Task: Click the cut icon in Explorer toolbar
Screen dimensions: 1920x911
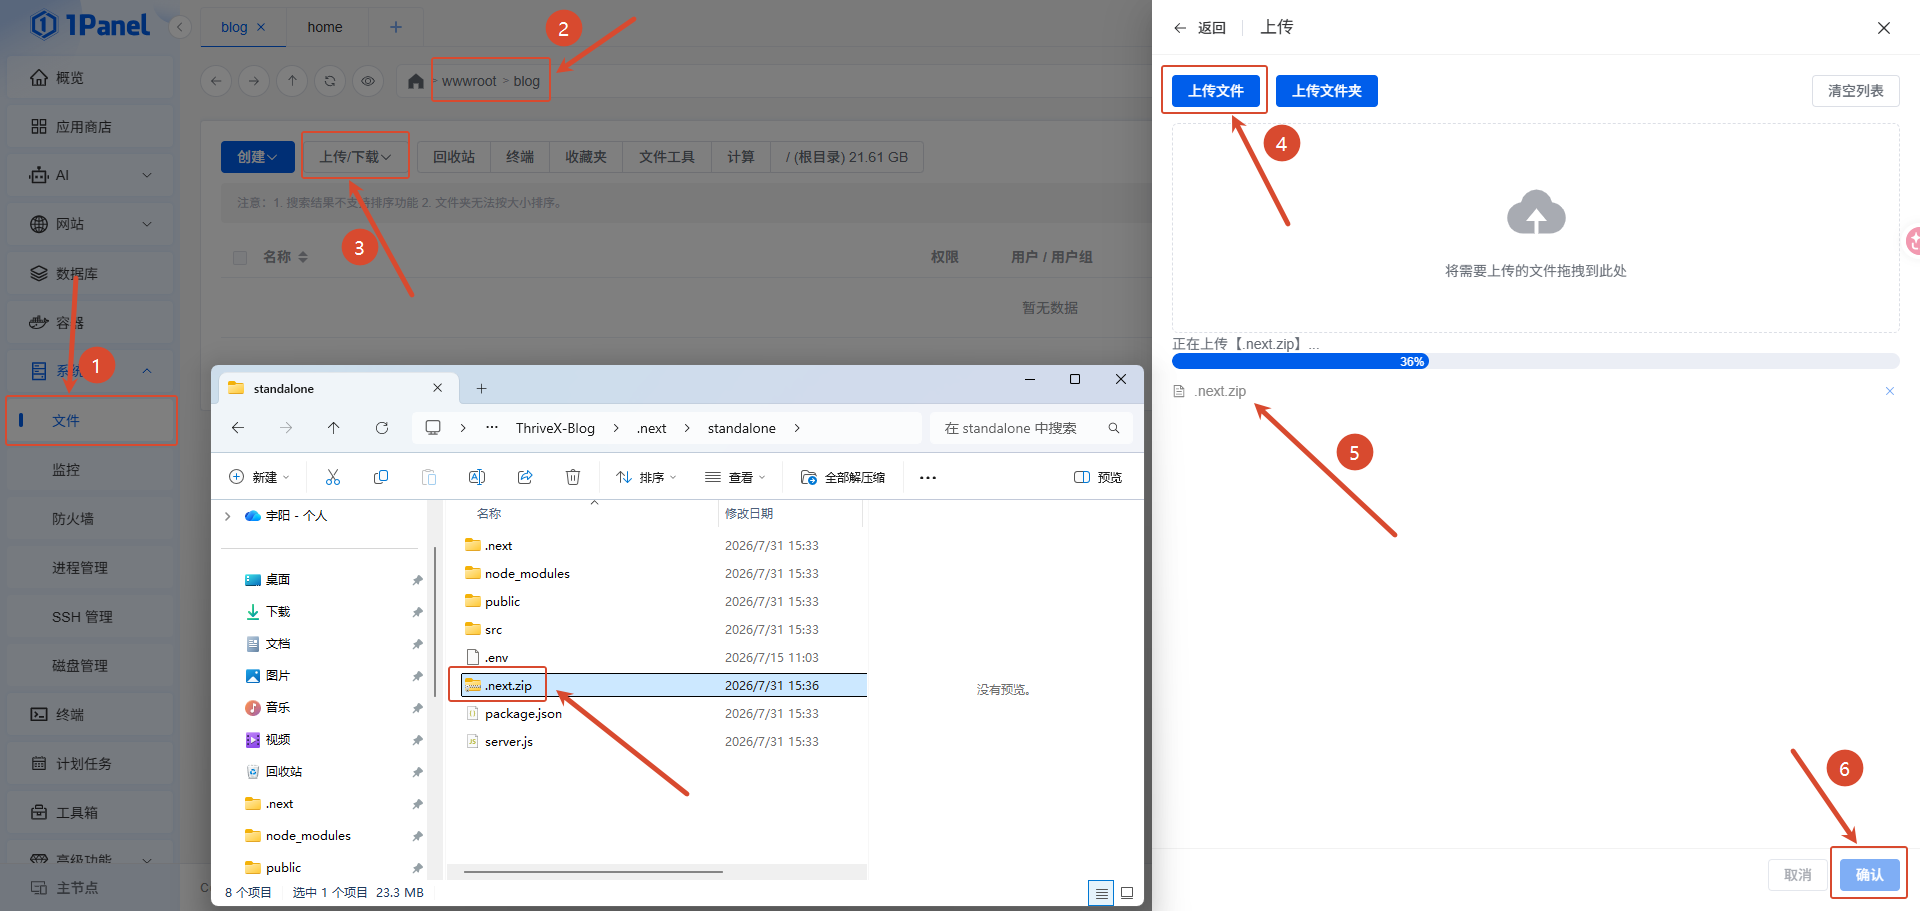Action: [333, 477]
